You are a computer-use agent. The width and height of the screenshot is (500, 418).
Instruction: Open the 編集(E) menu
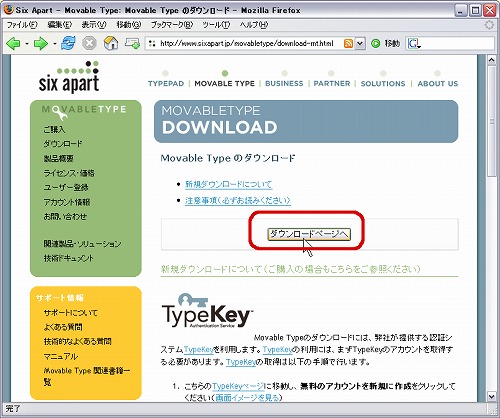pos(59,25)
